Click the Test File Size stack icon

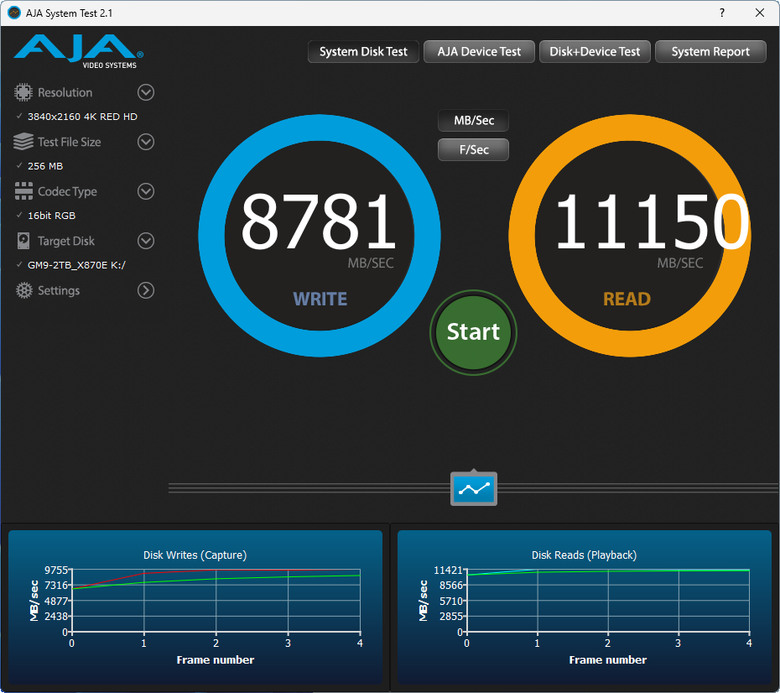23,142
